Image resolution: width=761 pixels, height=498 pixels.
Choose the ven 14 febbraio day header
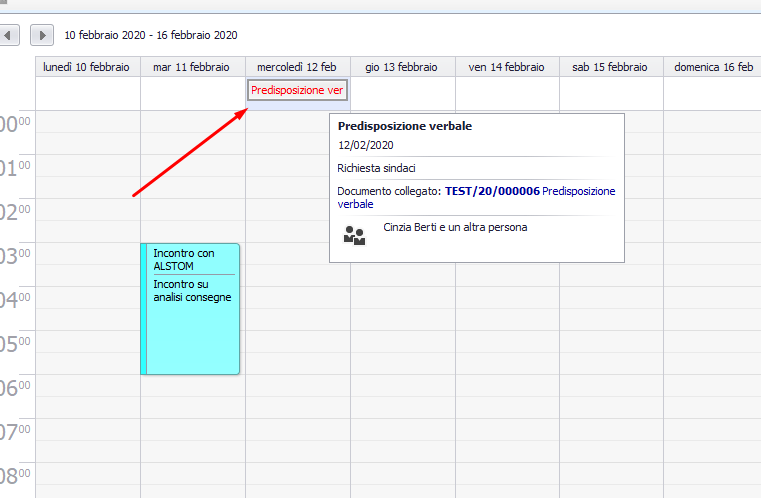pos(506,67)
